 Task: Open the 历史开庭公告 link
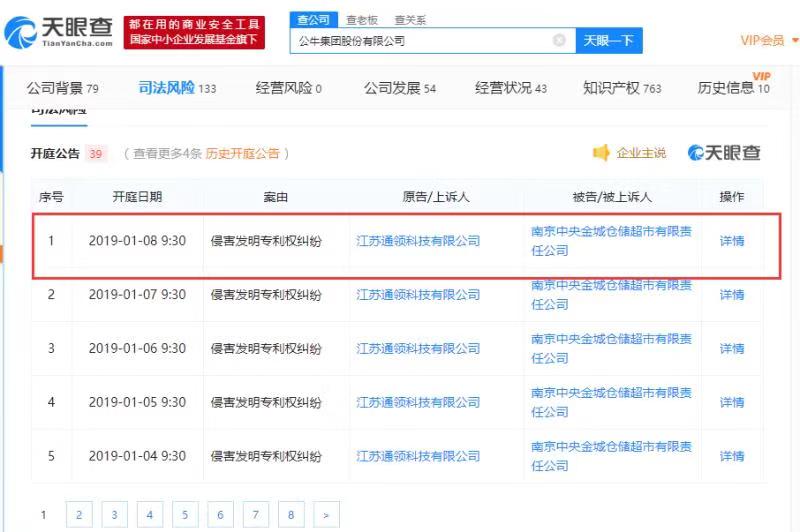pyautogui.click(x=242, y=154)
